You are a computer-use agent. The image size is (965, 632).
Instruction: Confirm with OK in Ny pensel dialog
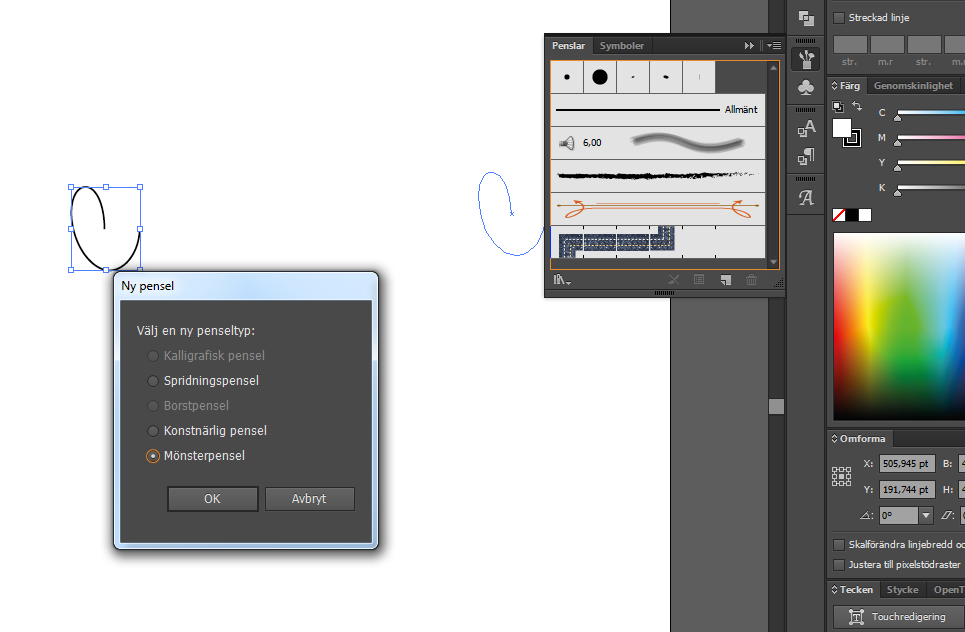point(212,498)
